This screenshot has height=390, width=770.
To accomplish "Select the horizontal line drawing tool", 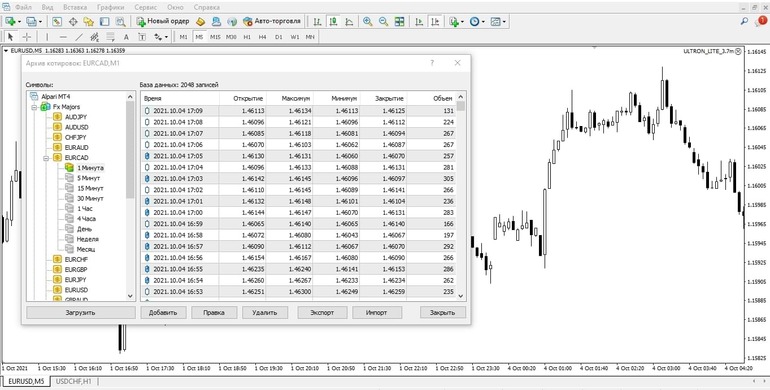I will tap(63, 37).
